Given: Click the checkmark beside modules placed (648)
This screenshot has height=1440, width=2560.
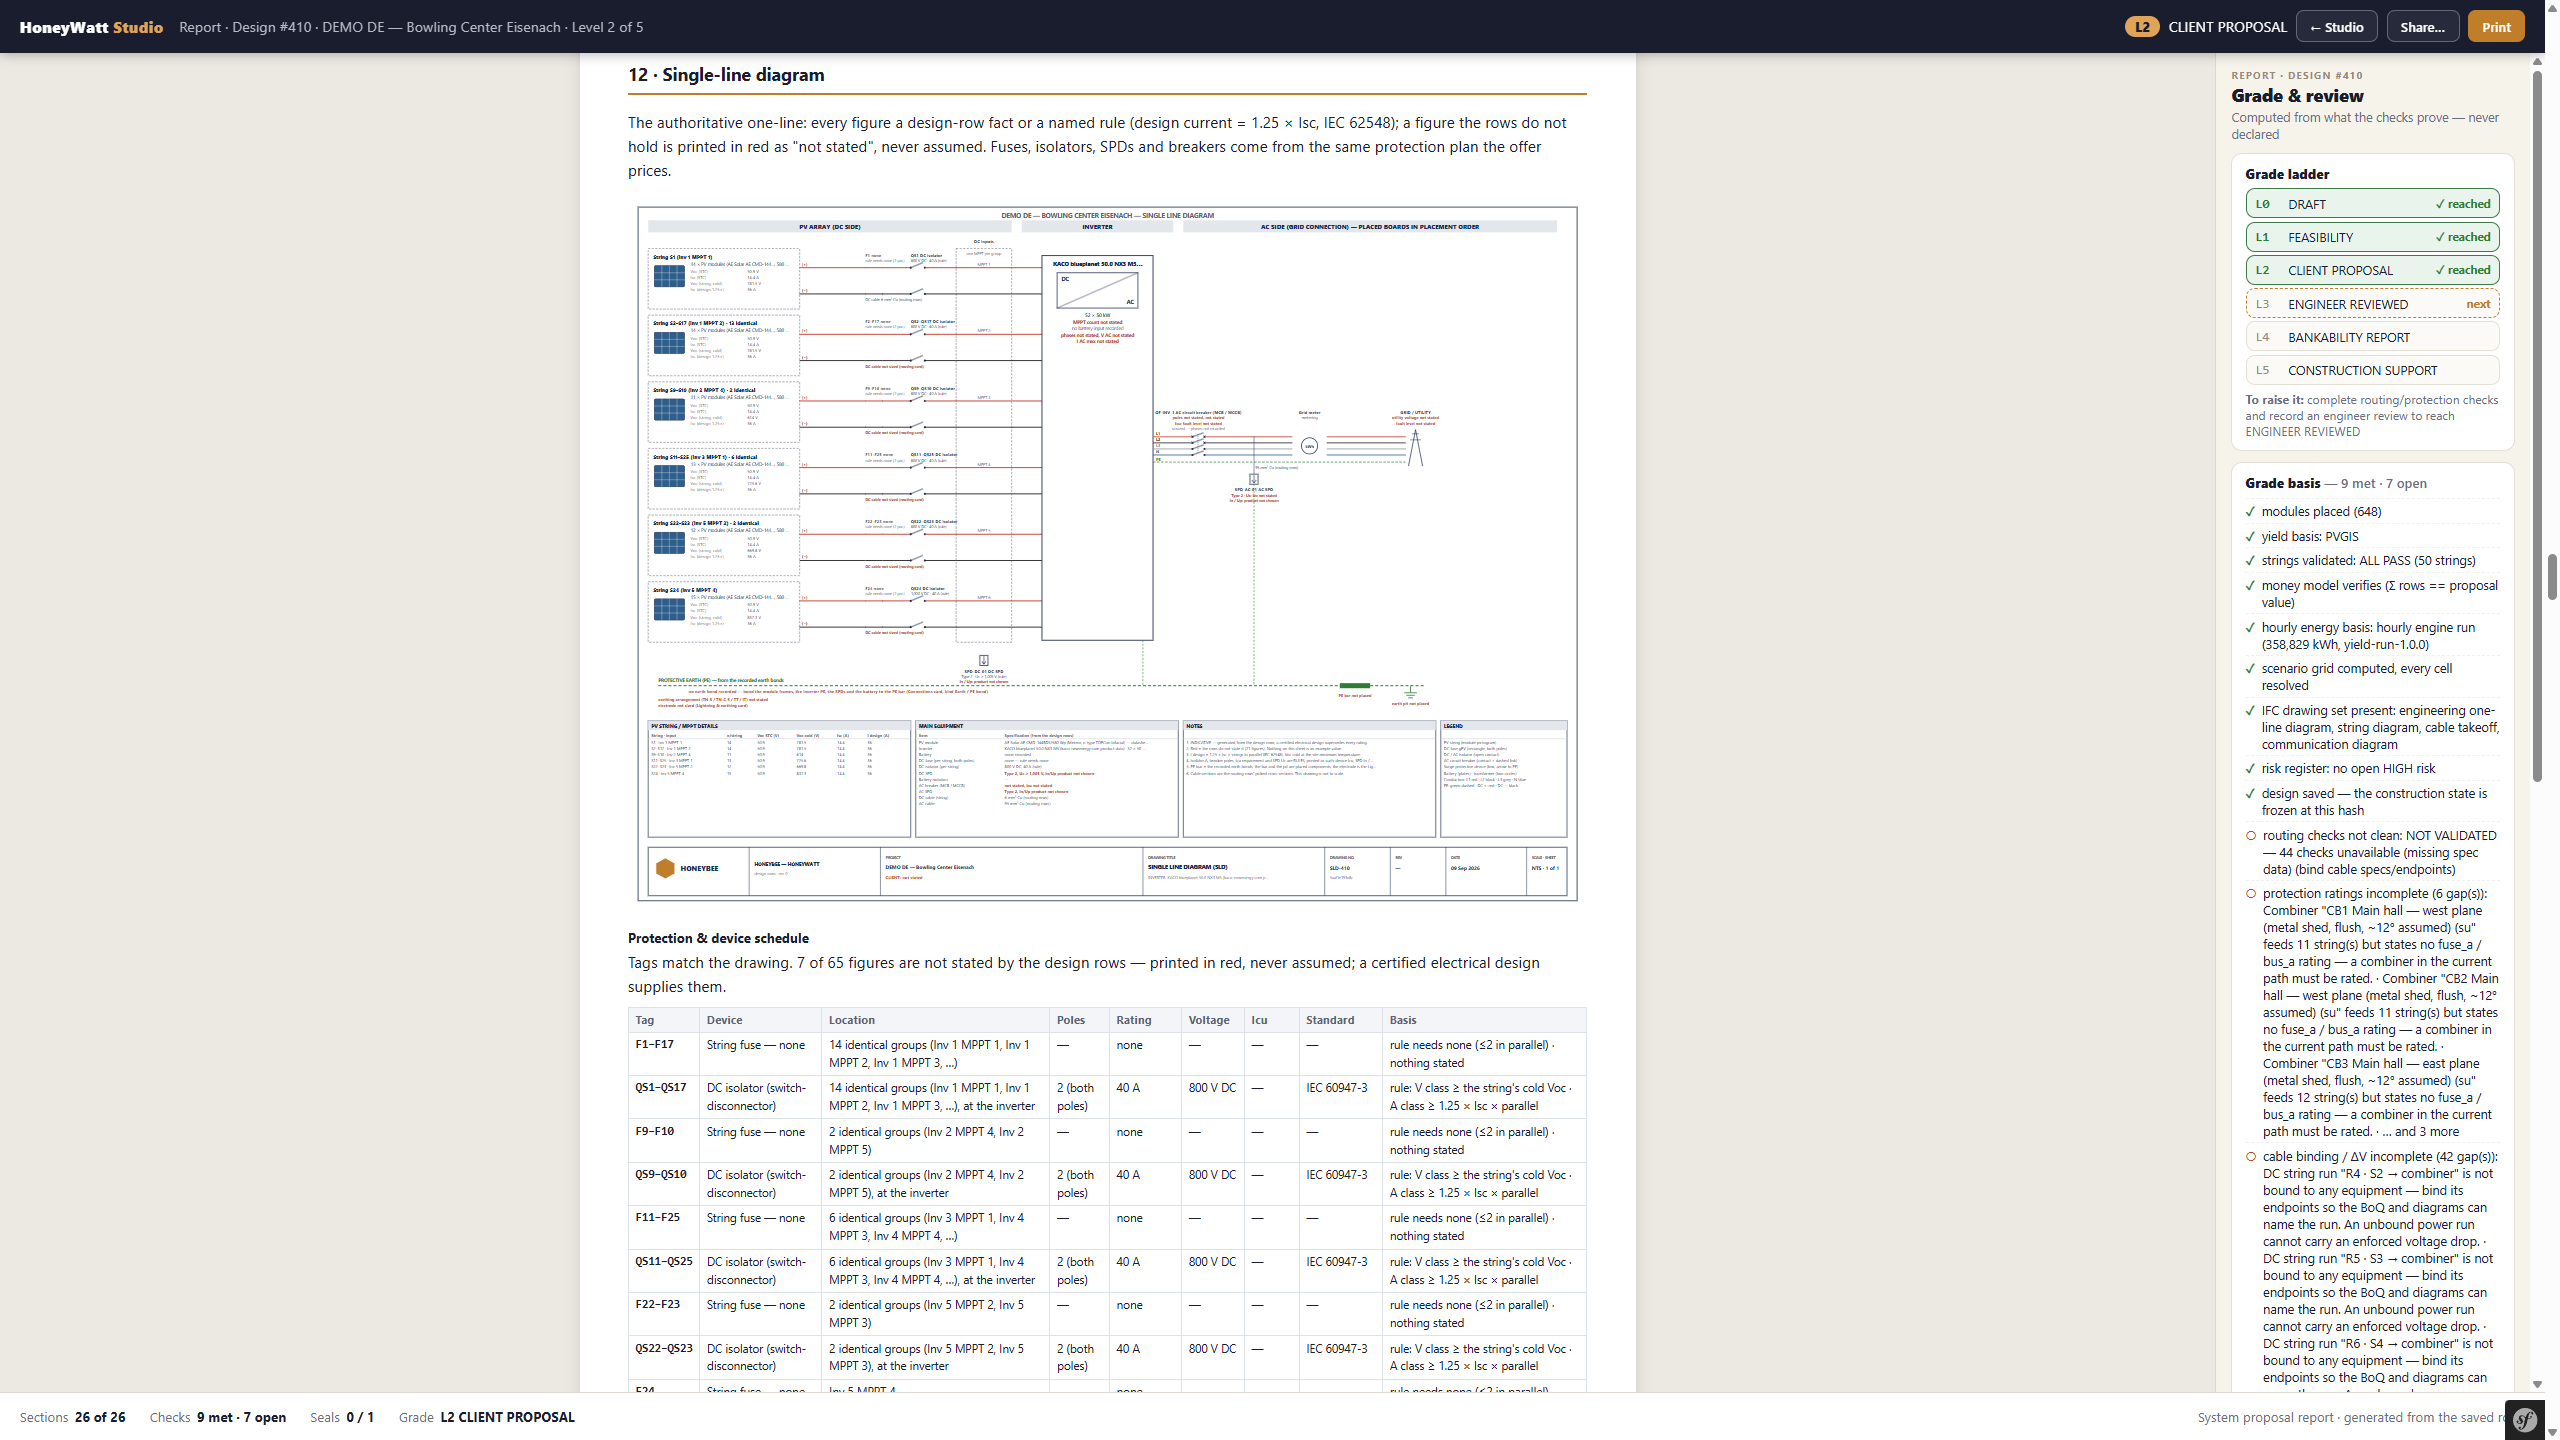Looking at the screenshot, I should [2250, 512].
